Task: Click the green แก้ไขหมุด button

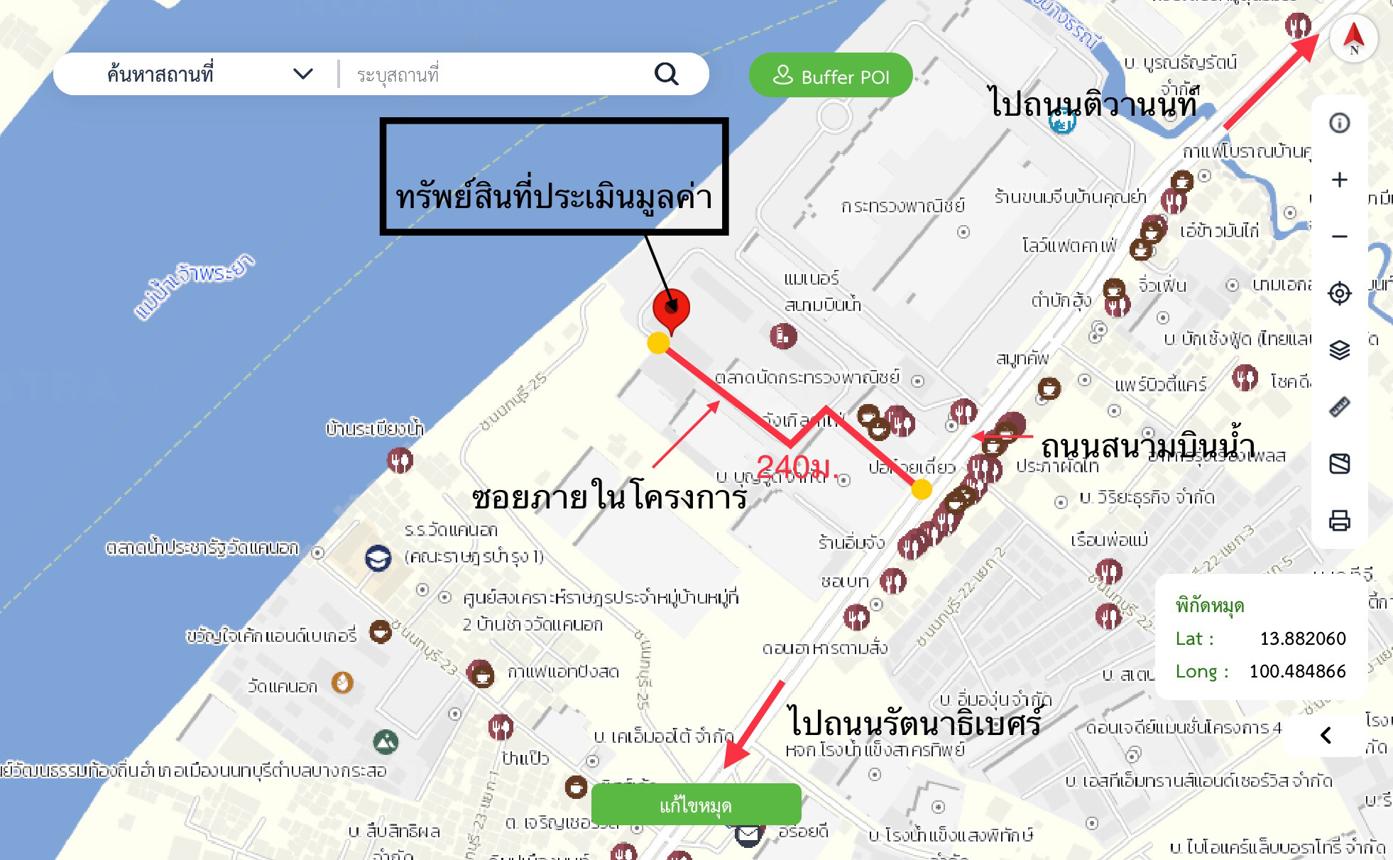Action: pos(696,805)
